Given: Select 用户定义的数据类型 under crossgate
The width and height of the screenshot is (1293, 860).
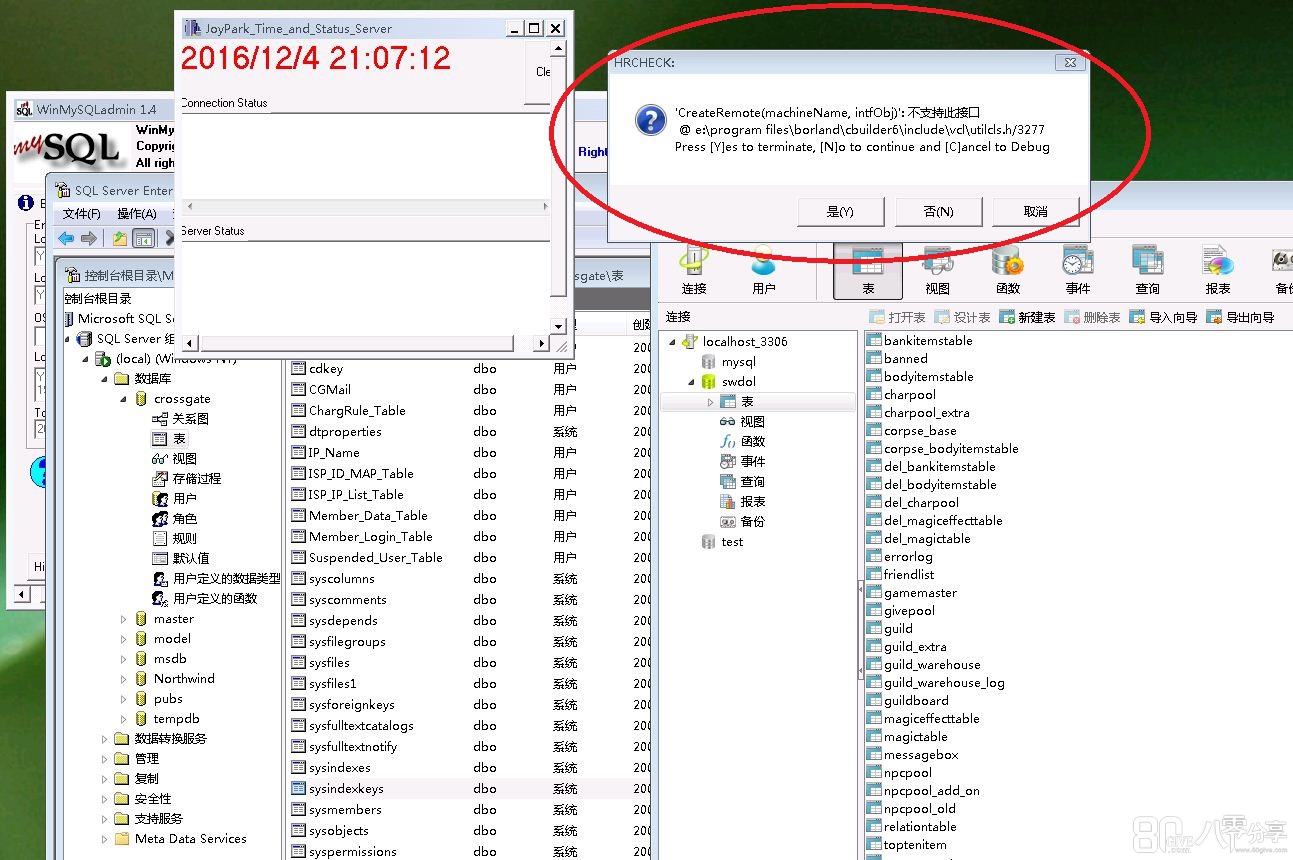Looking at the screenshot, I should [216, 578].
